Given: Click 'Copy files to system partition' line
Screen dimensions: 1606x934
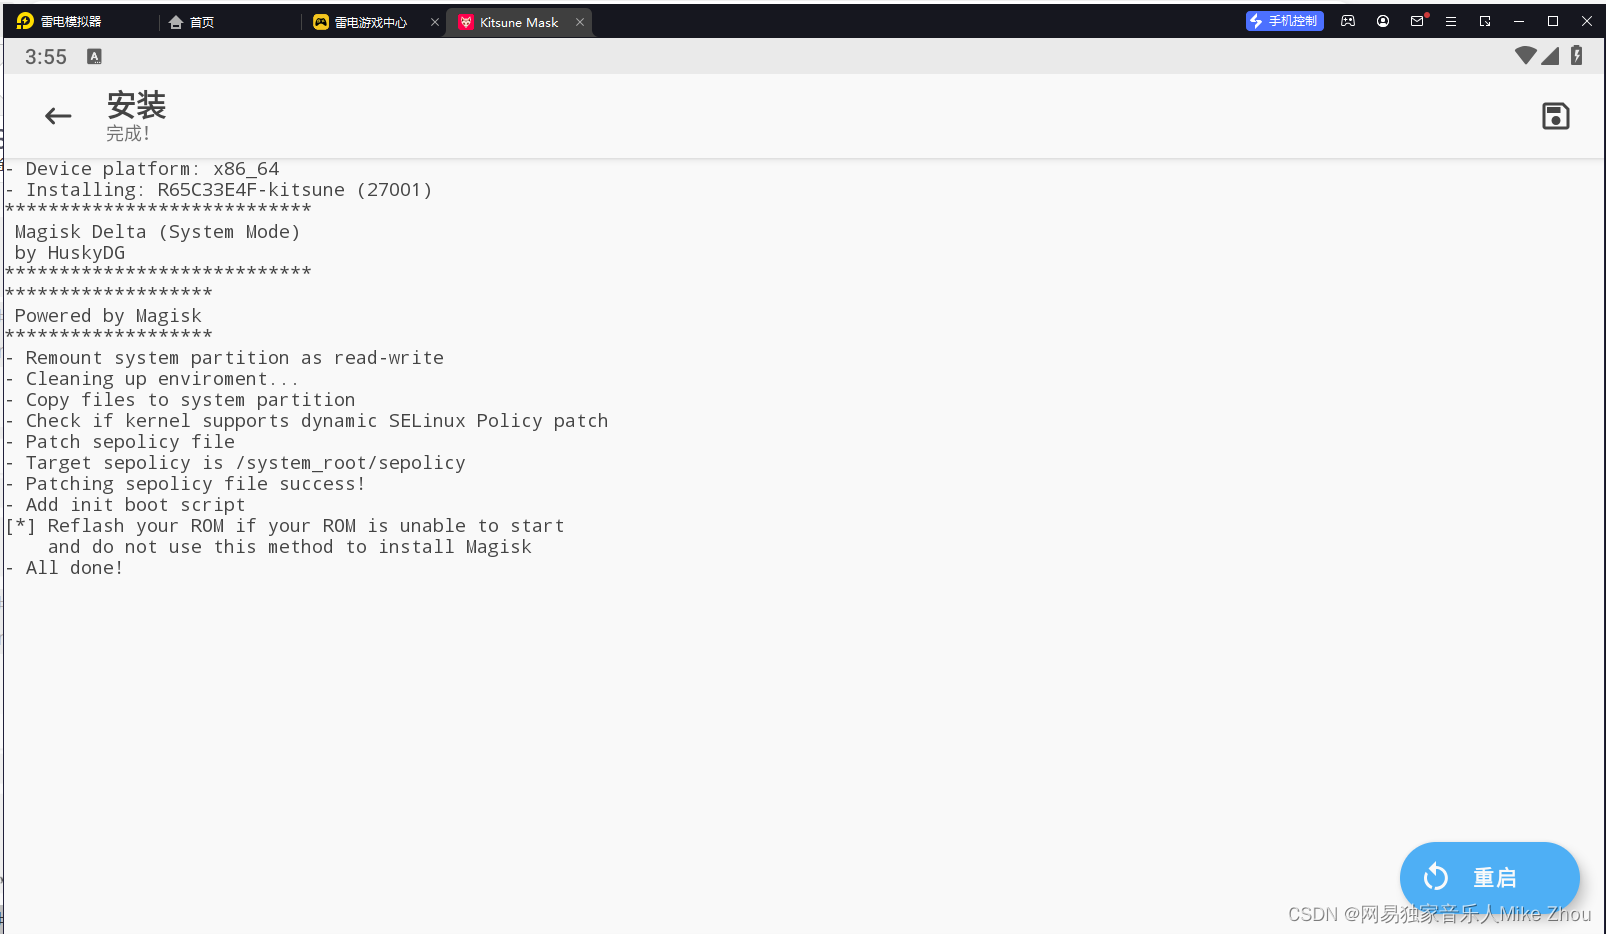Looking at the screenshot, I should pyautogui.click(x=180, y=400).
